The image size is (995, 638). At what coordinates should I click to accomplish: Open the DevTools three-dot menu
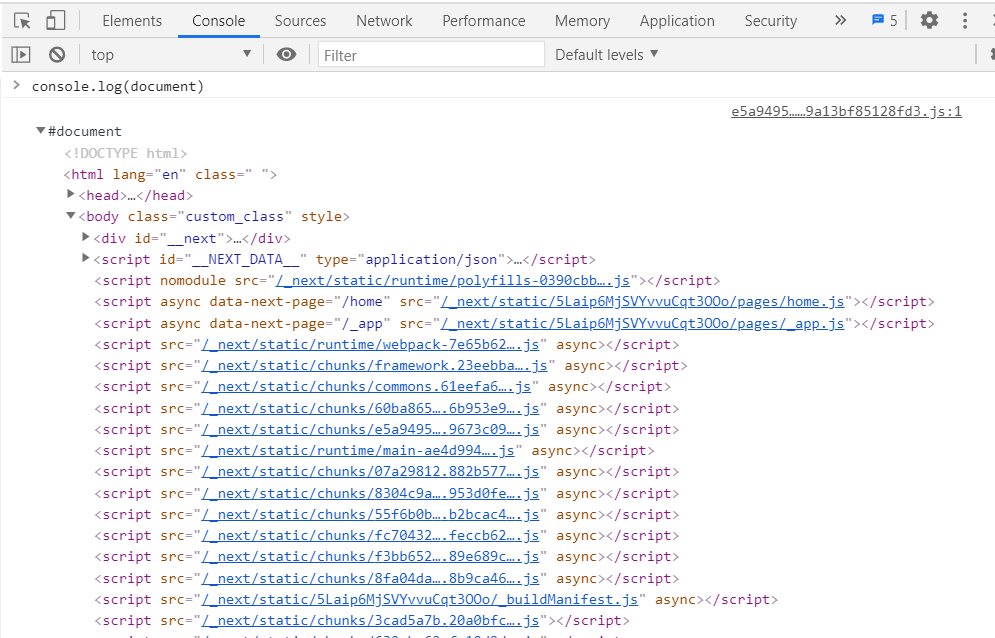965,20
